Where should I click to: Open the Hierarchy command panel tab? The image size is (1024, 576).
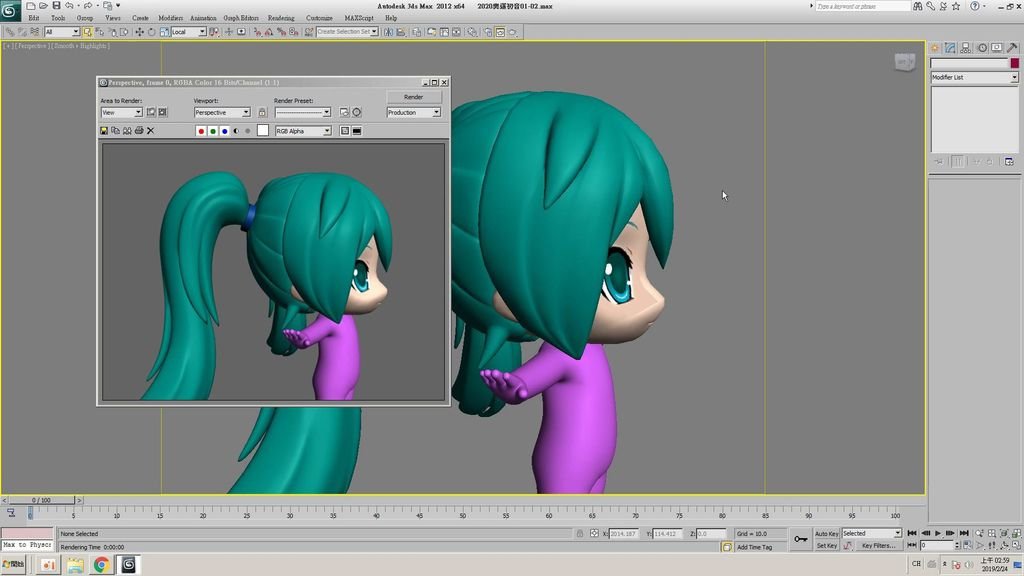pyautogui.click(x=966, y=48)
